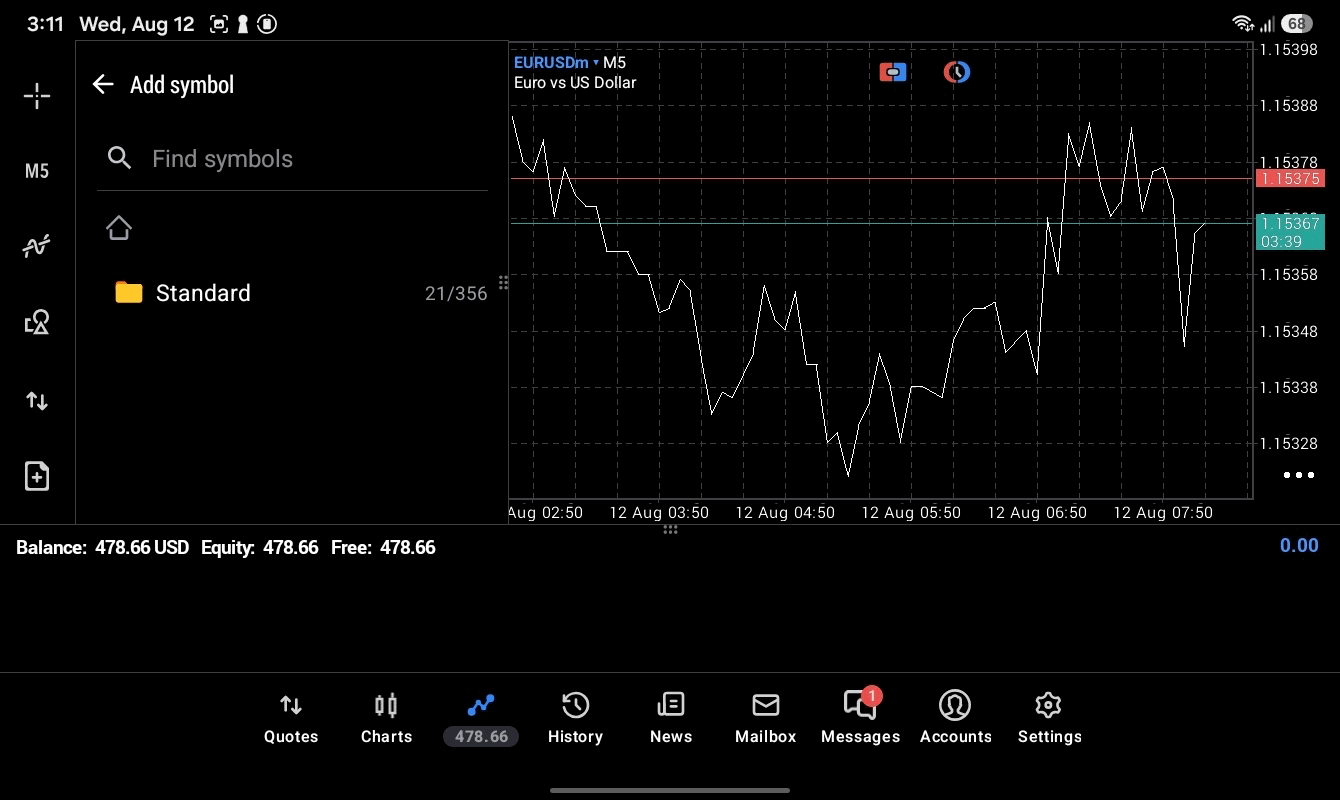Open the indicators icon in sidebar
The image size is (1340, 800).
[37, 246]
